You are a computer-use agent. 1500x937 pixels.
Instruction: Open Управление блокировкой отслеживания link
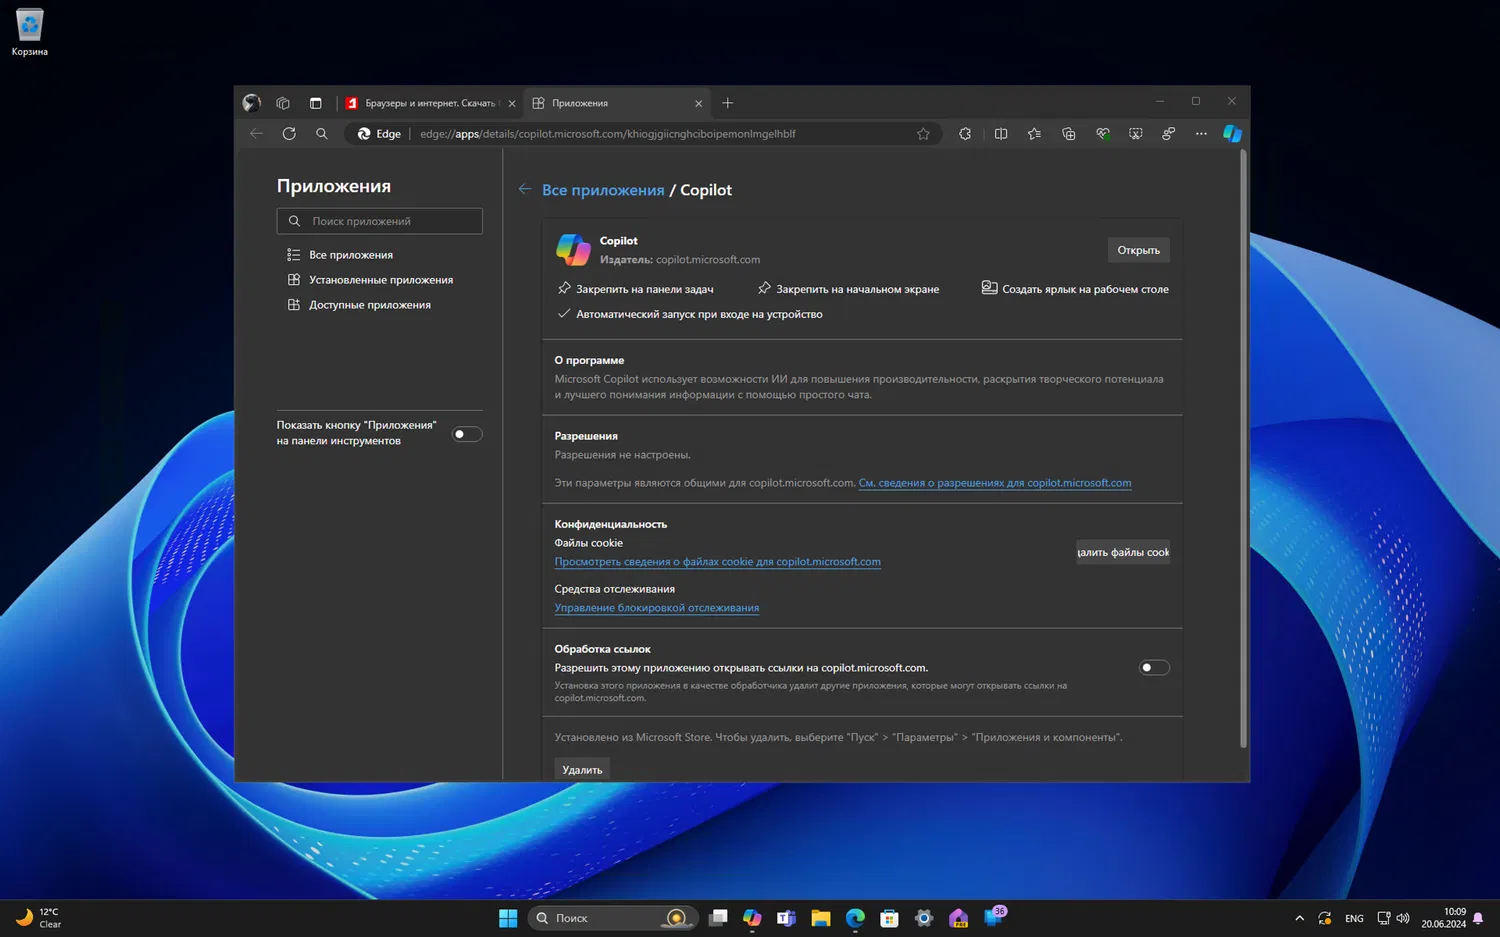point(657,608)
